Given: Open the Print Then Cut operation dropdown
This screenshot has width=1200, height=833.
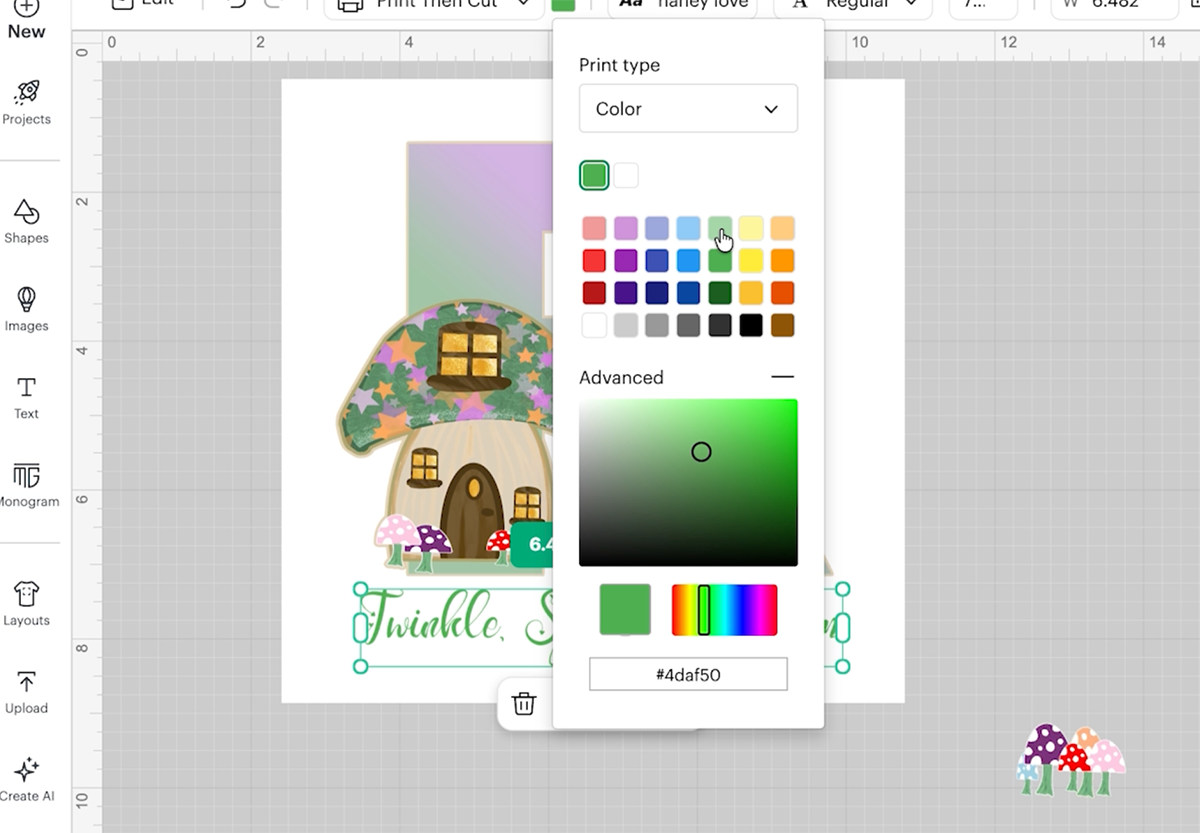Looking at the screenshot, I should [x=433, y=4].
